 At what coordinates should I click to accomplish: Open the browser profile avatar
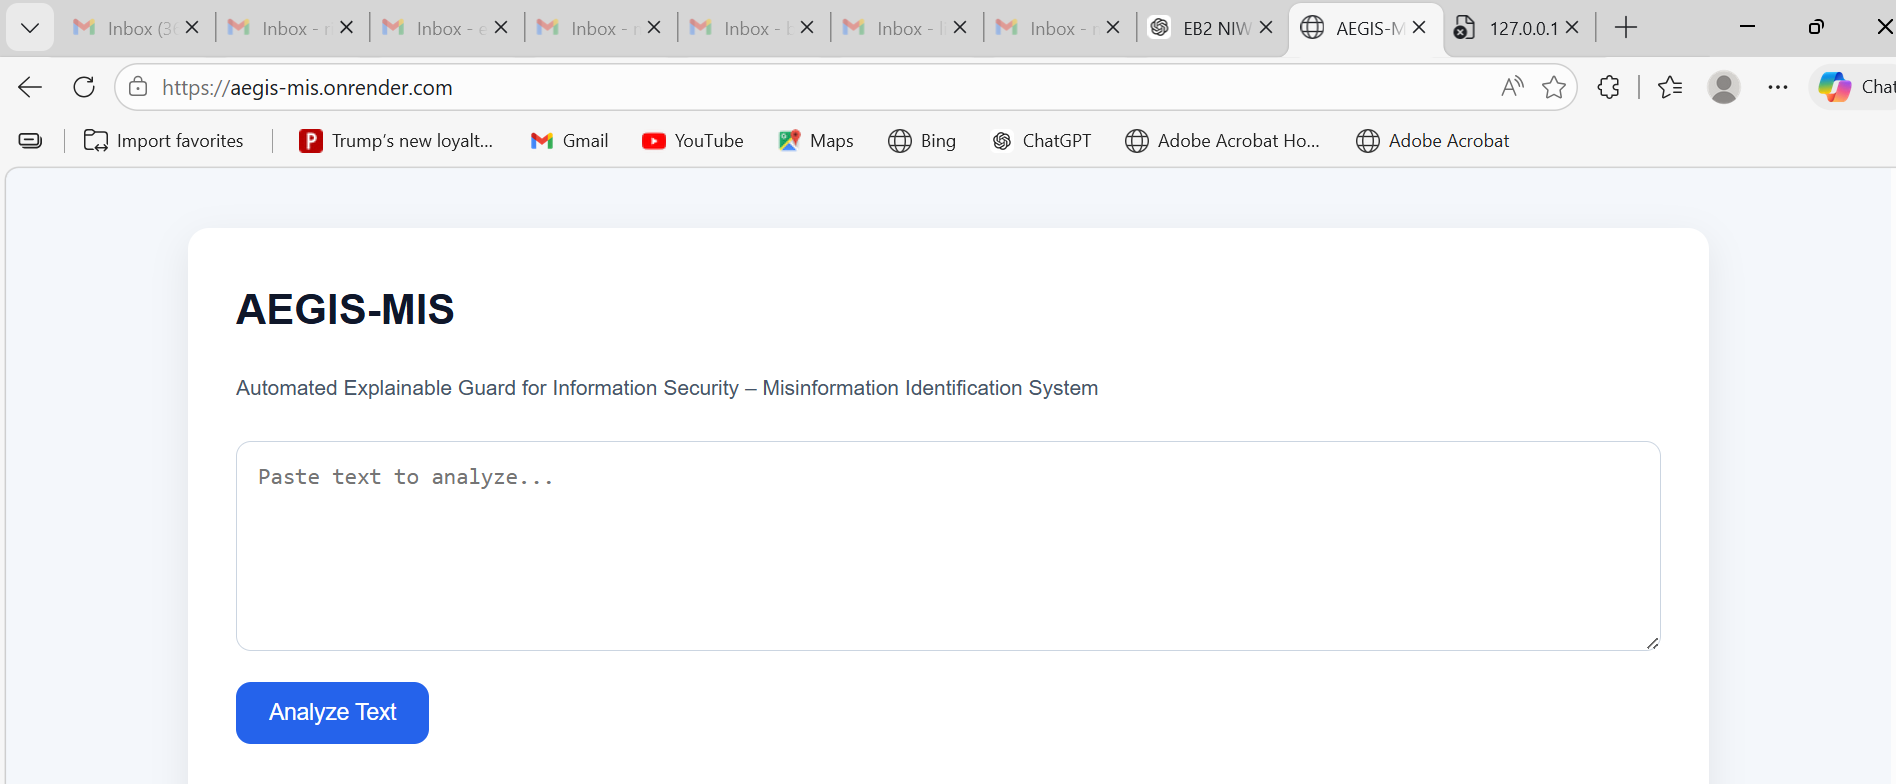[1724, 87]
